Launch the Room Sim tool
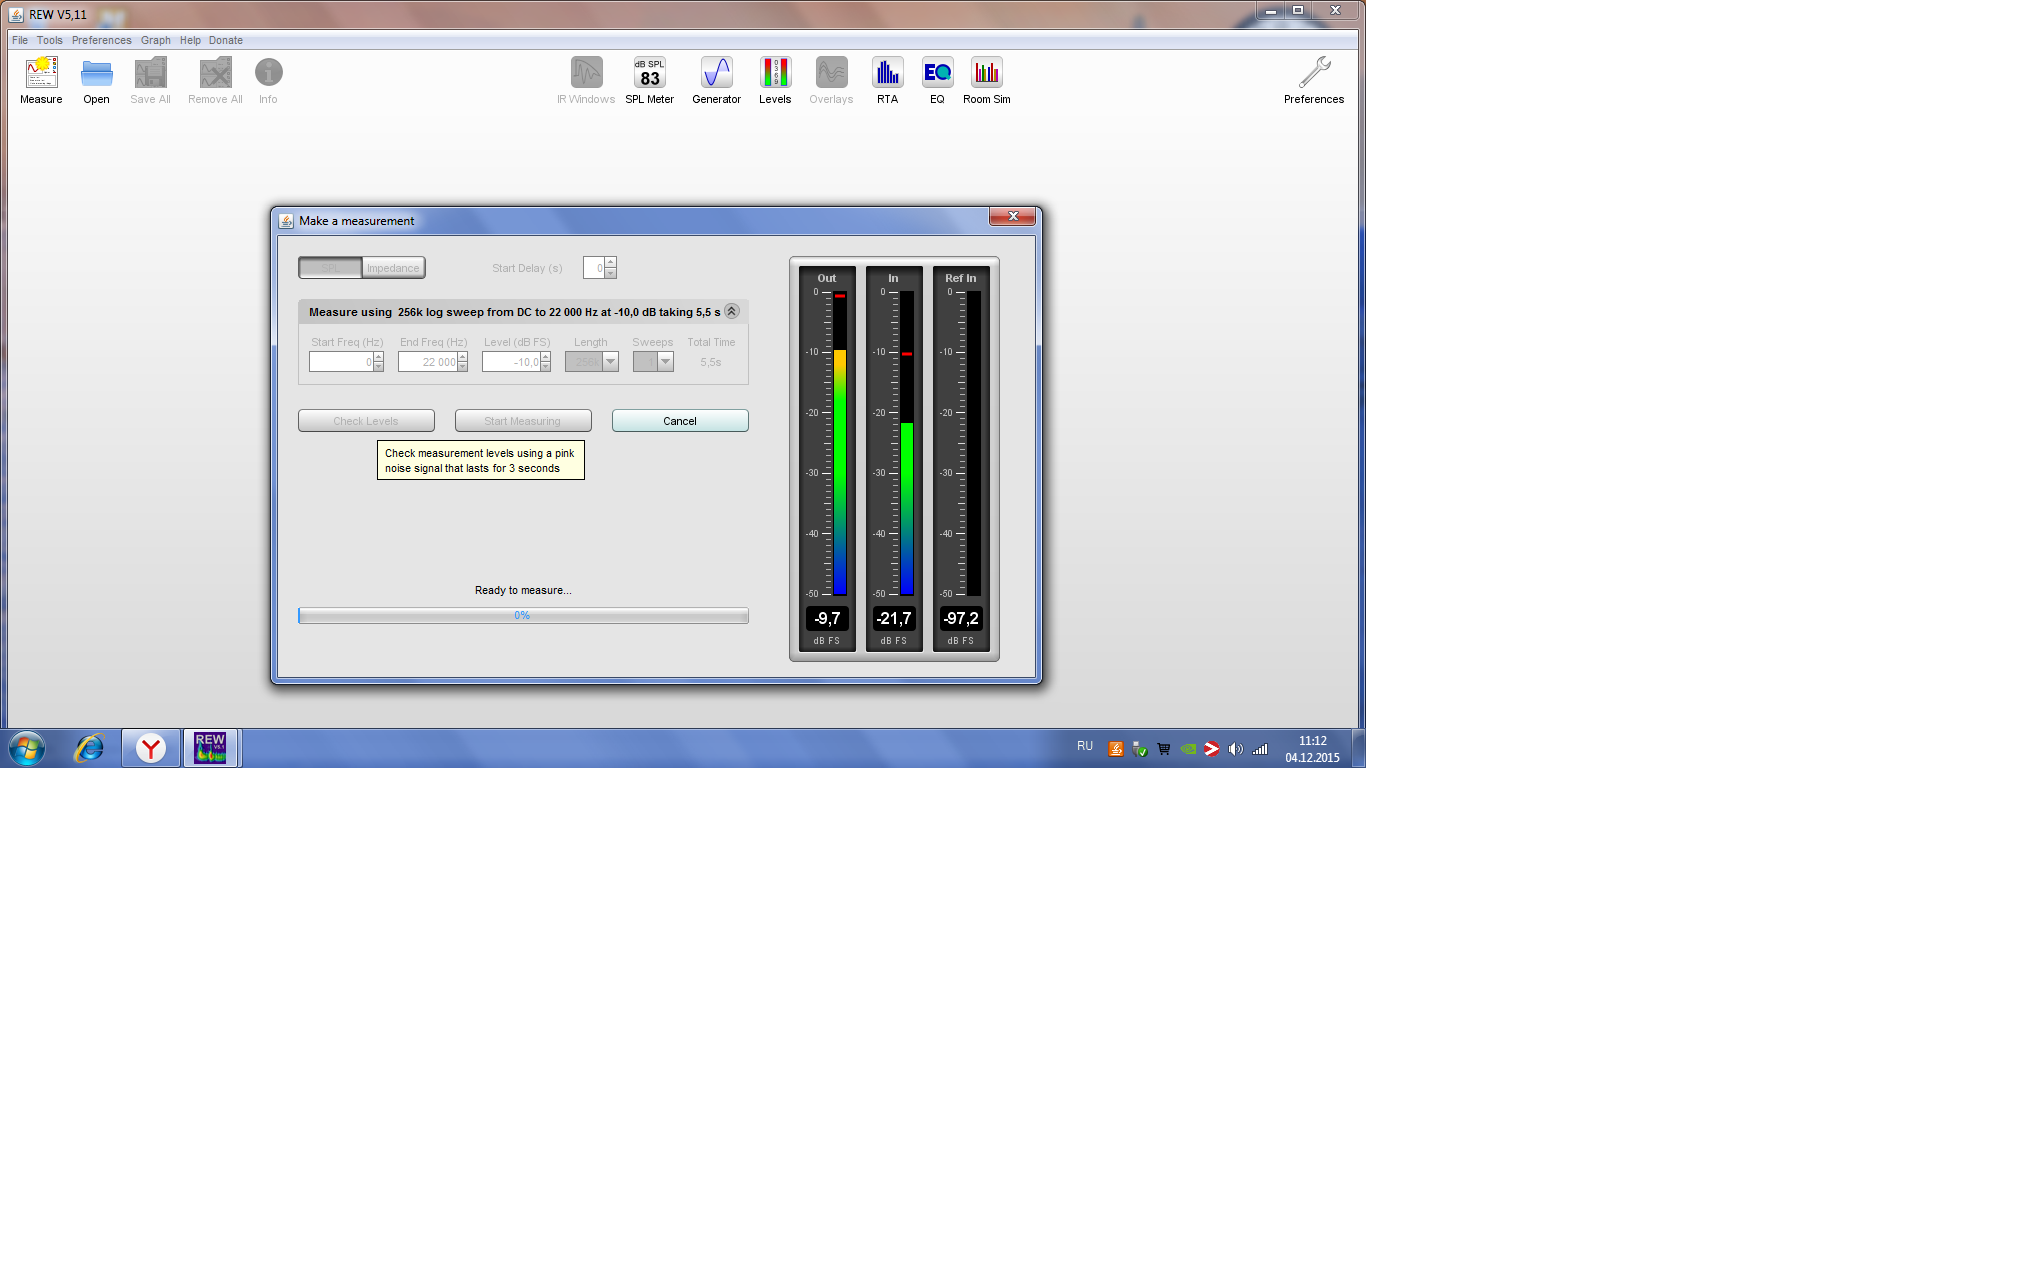The image size is (2024, 1284). click(986, 73)
